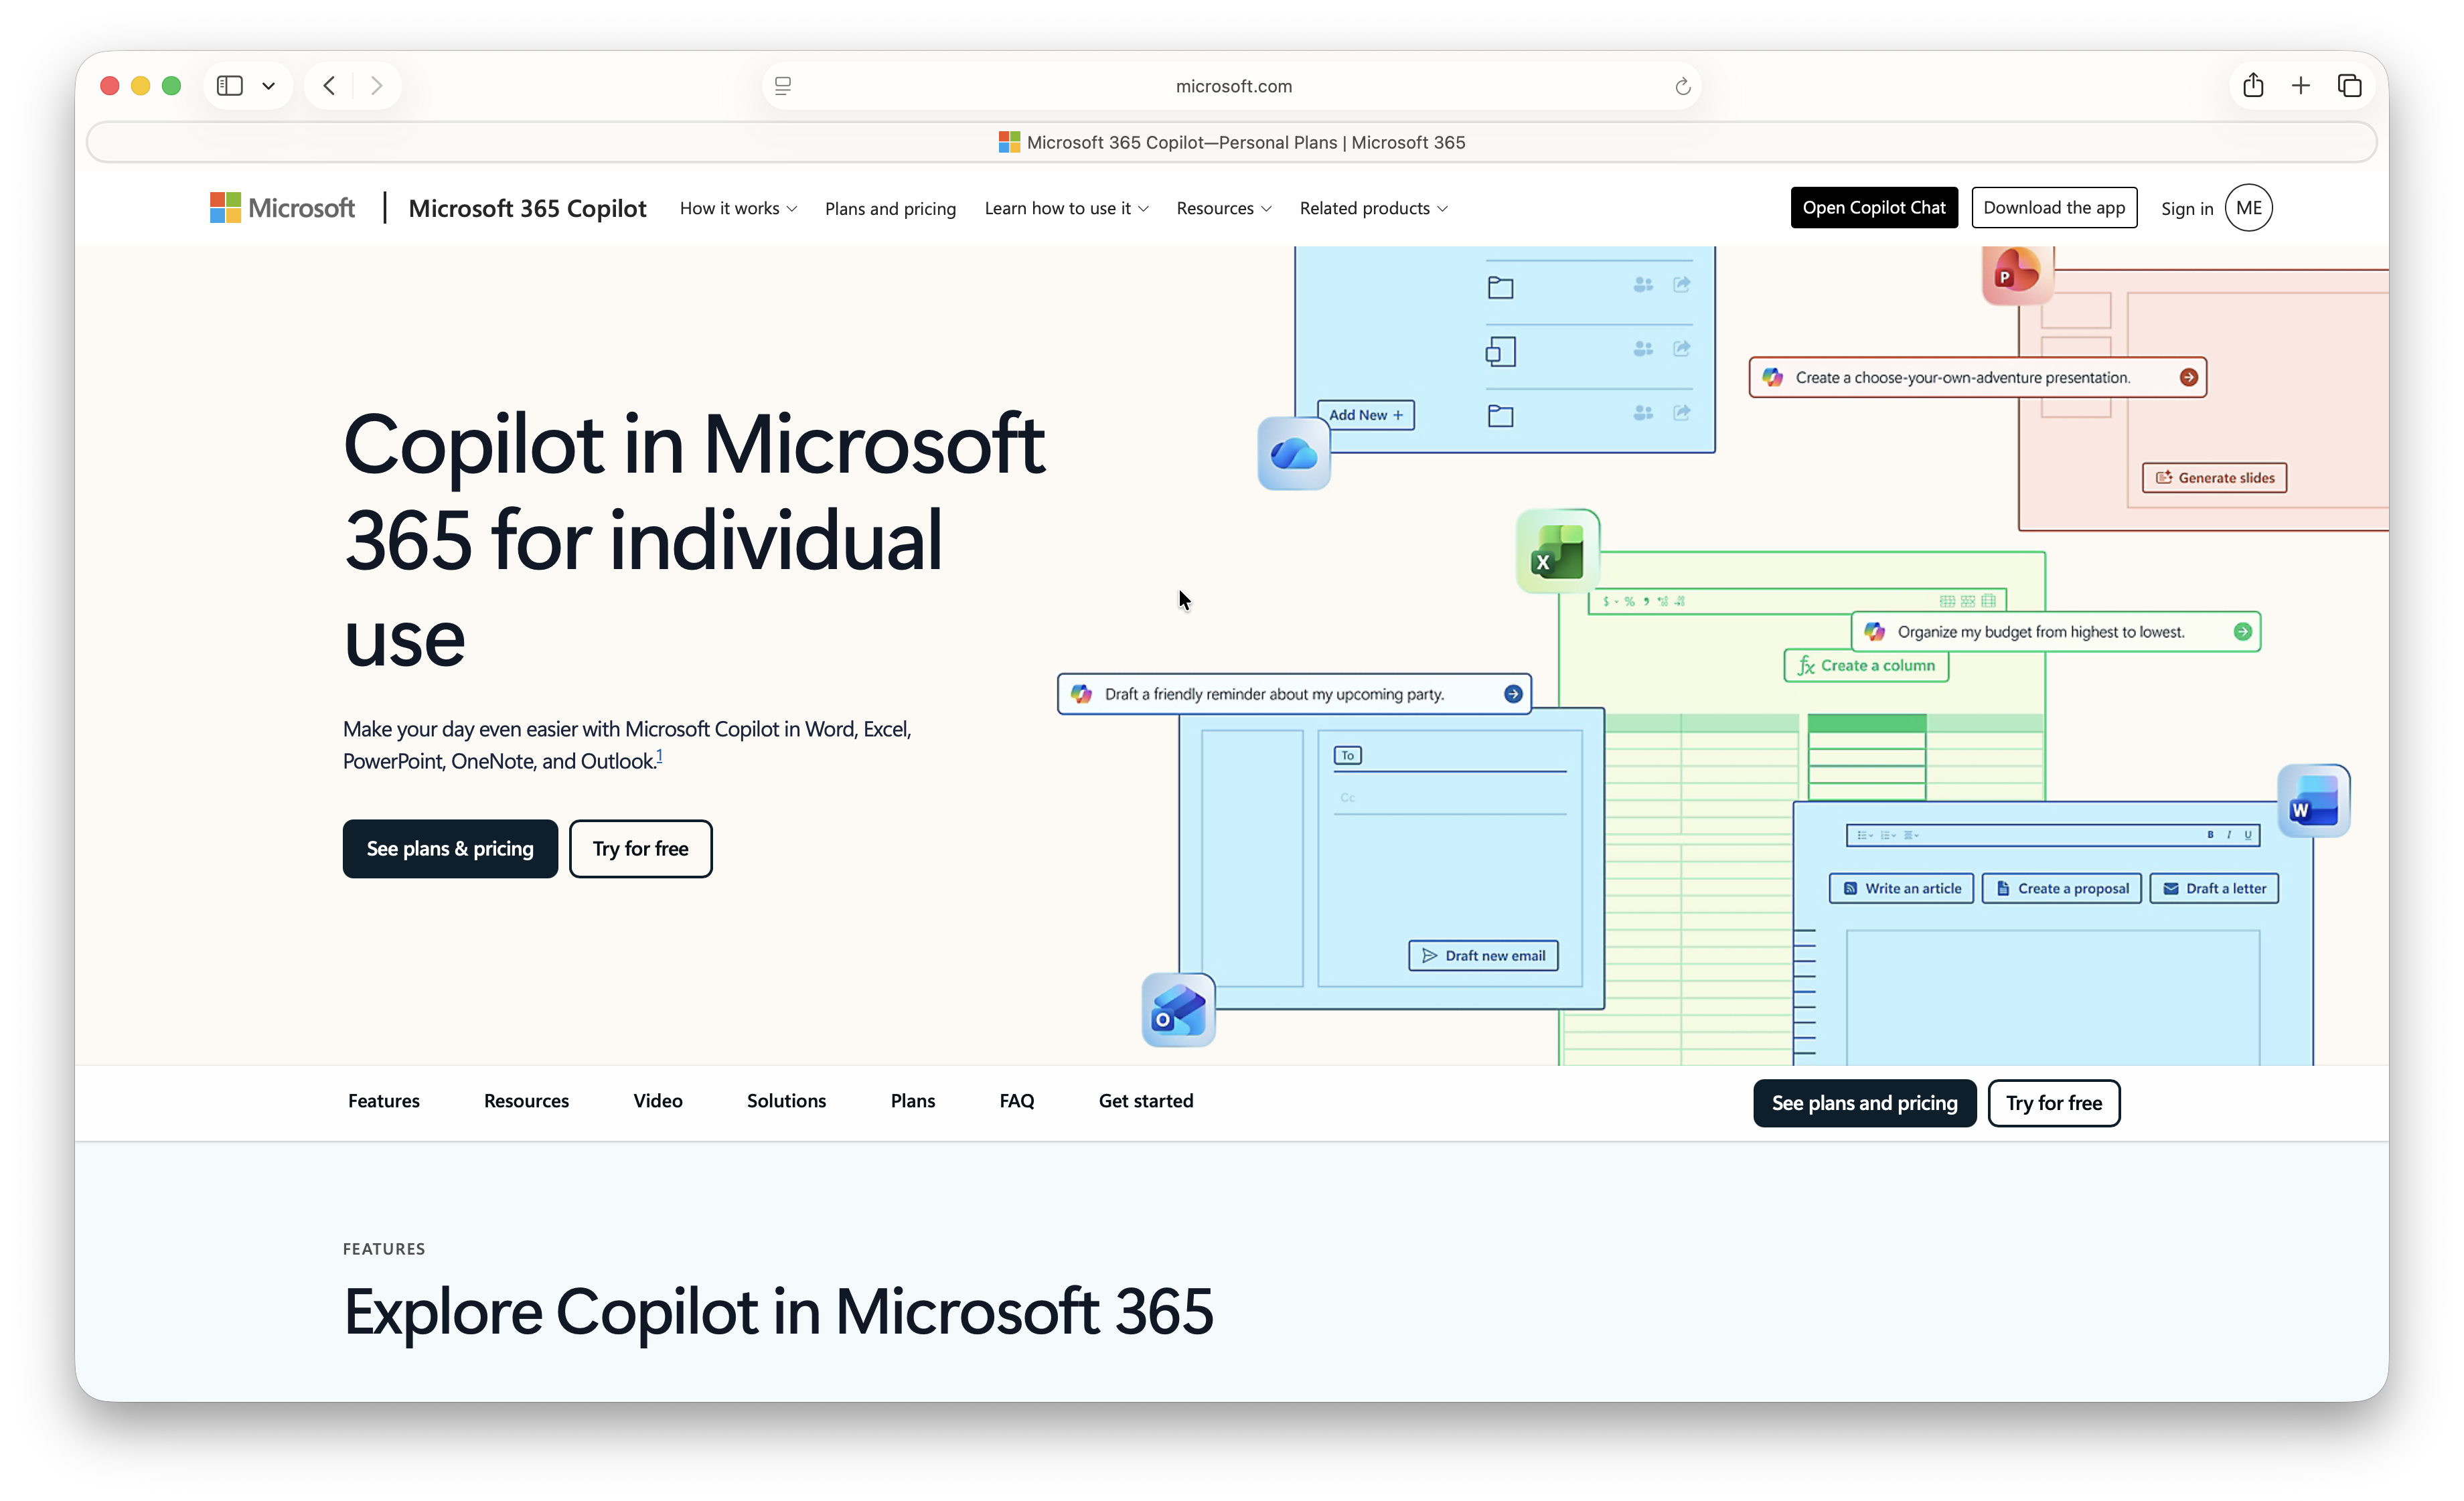This screenshot has width=2464, height=1501.
Task: Click the FEATURES section label
Action: pos(384,1248)
